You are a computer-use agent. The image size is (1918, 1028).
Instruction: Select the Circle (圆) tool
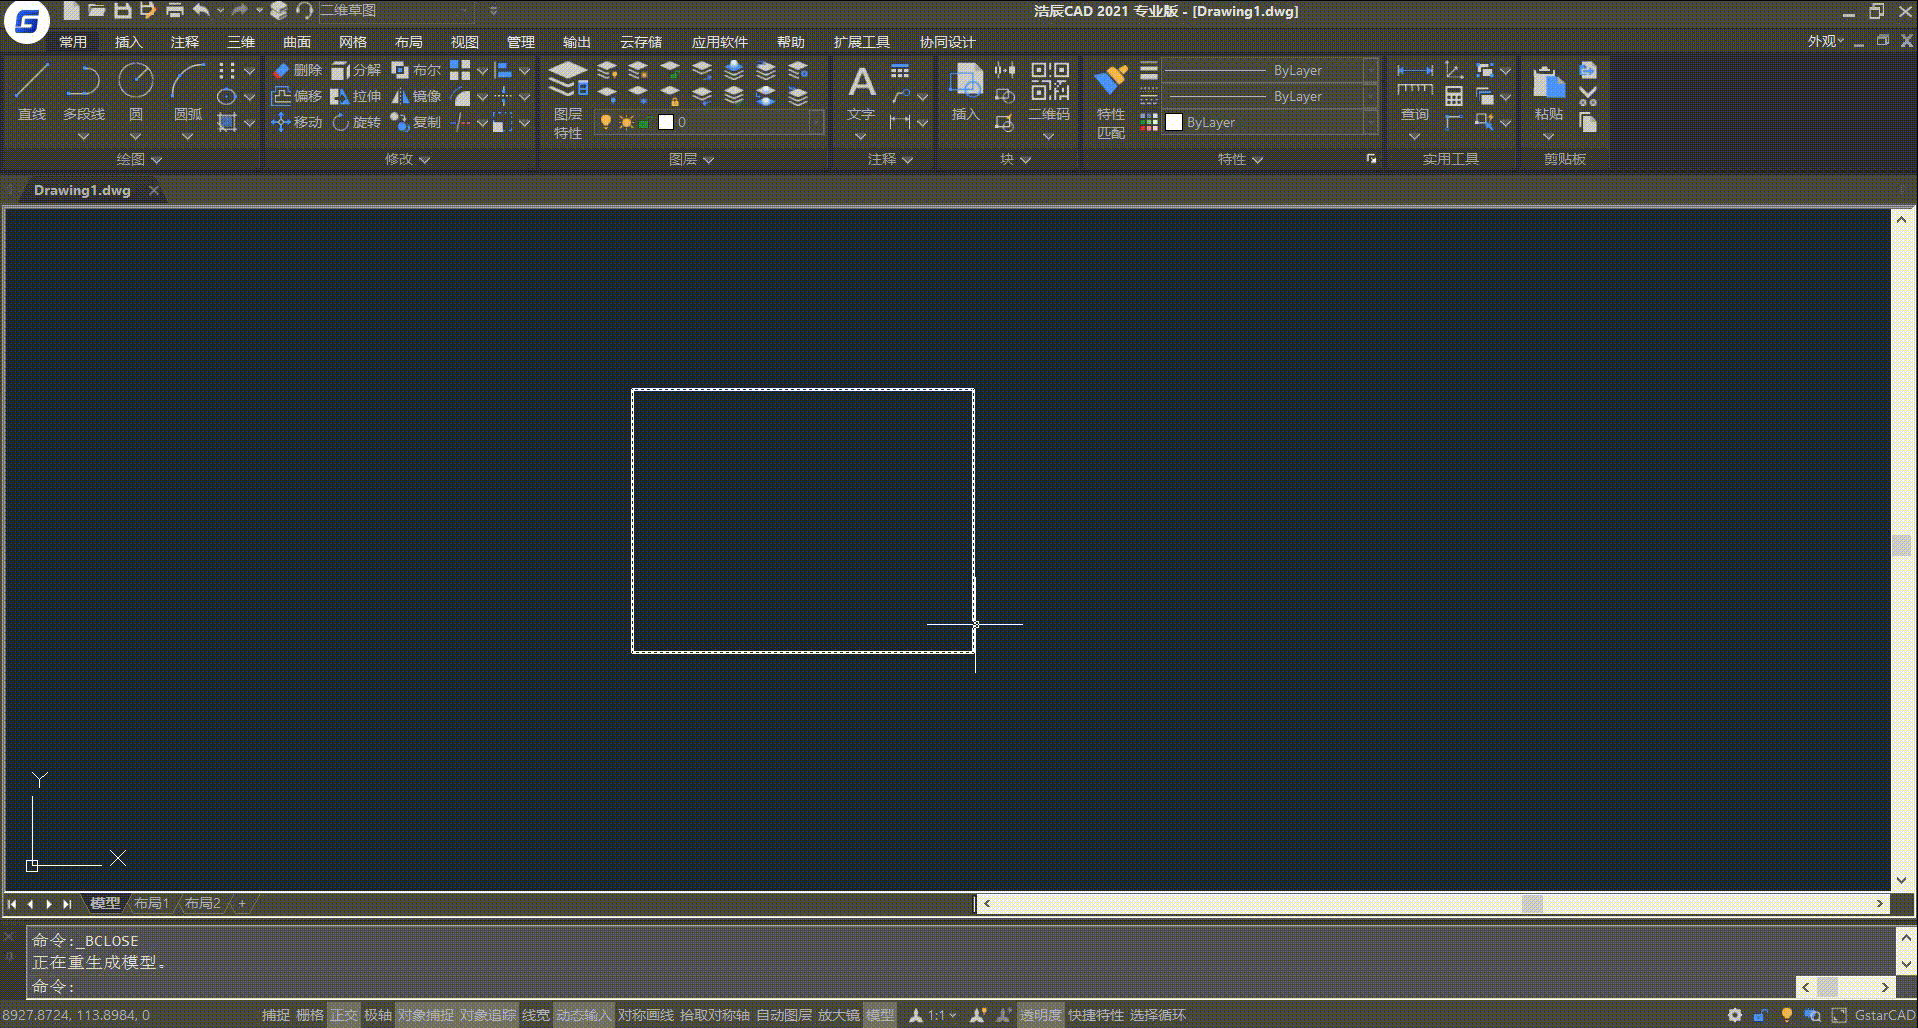pyautogui.click(x=136, y=92)
